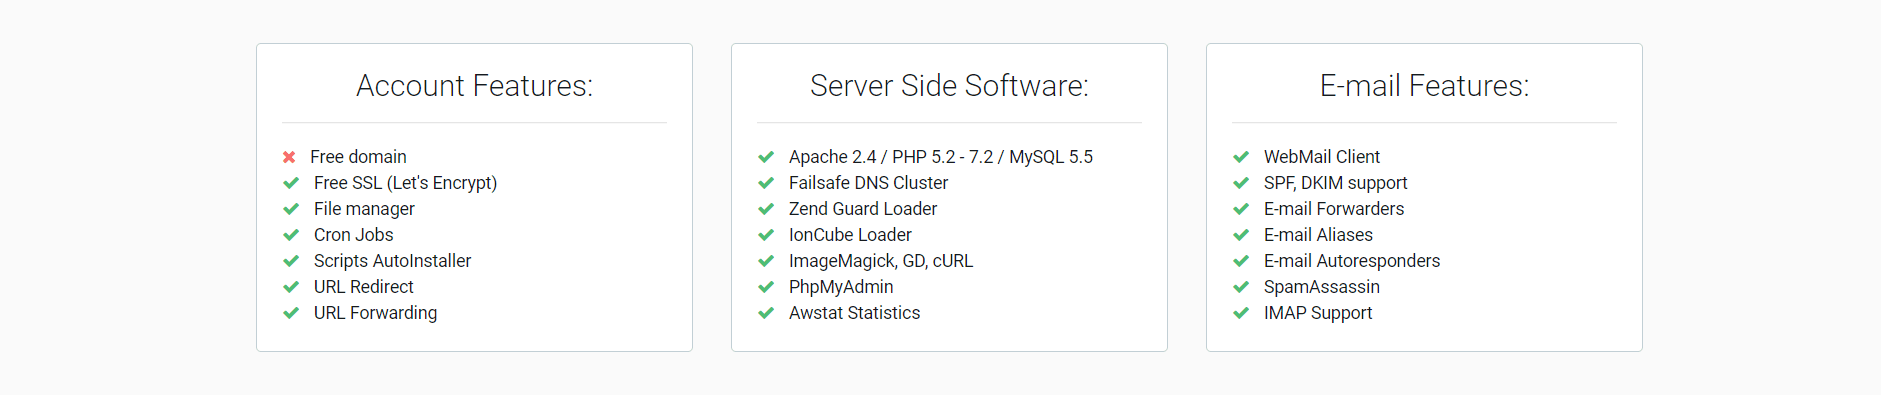The width and height of the screenshot is (1881, 395).
Task: Click the Zend Guard Loader text
Action: (863, 209)
